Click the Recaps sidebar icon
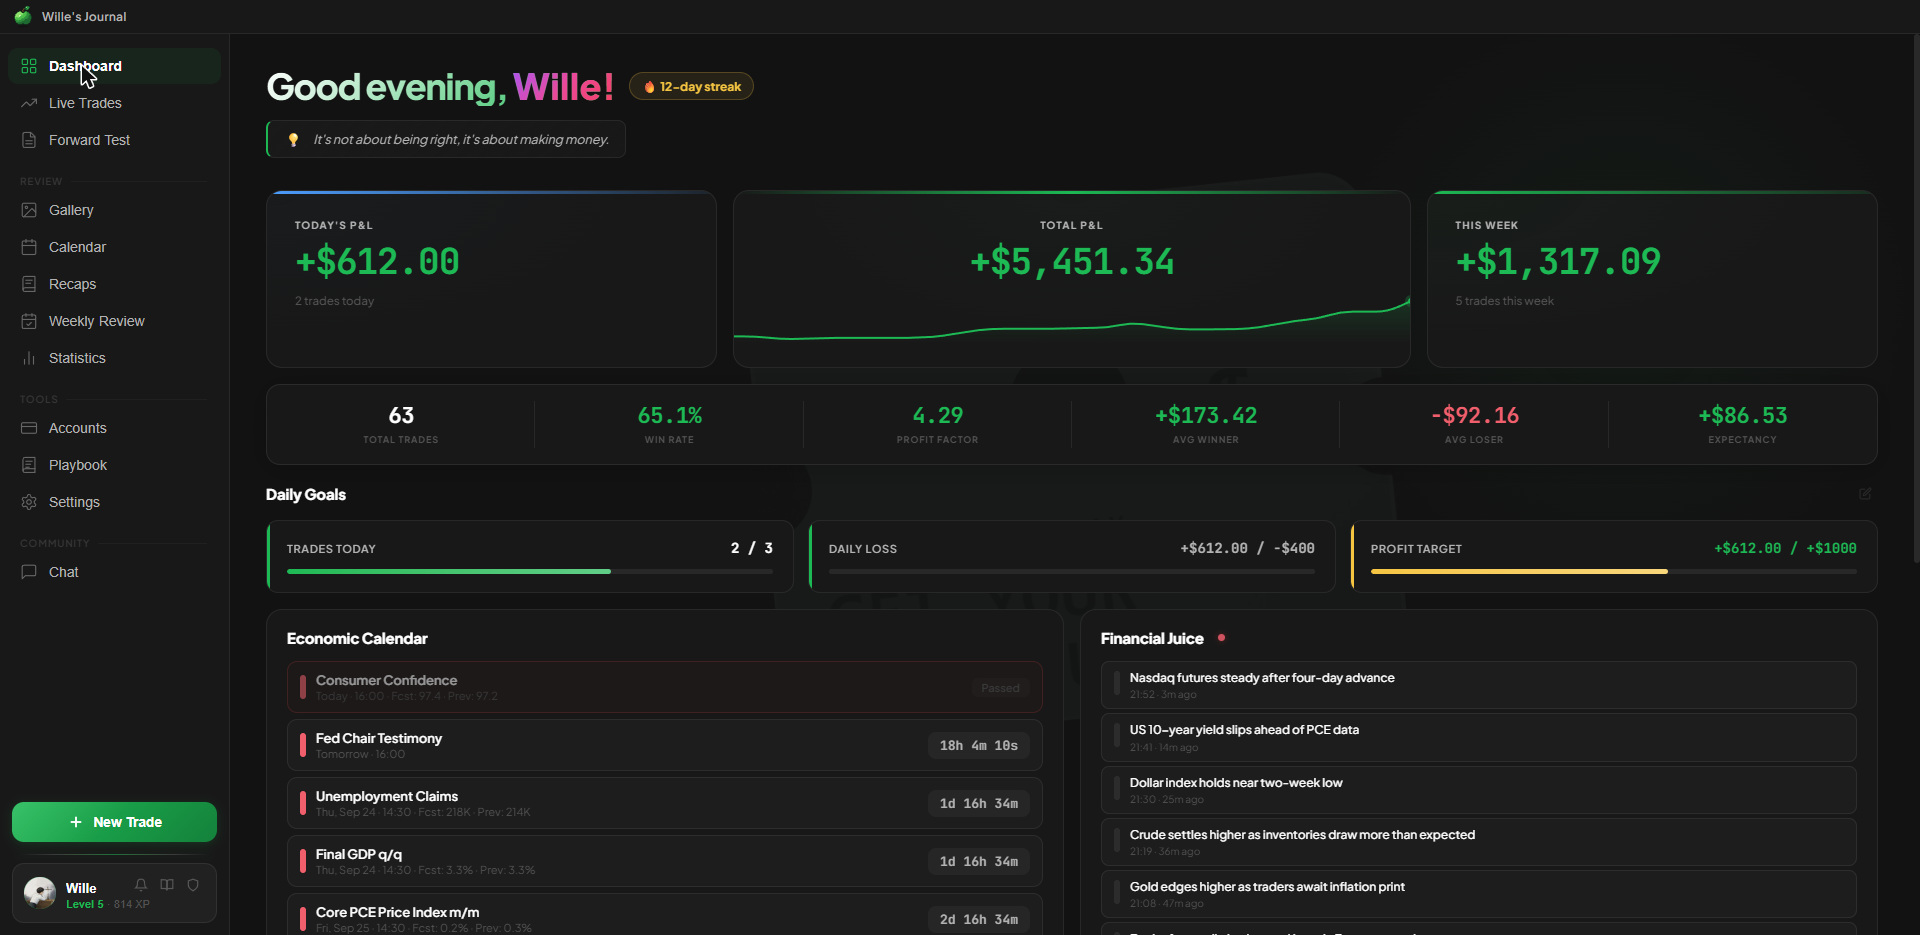The height and width of the screenshot is (935, 1920). click(x=29, y=284)
